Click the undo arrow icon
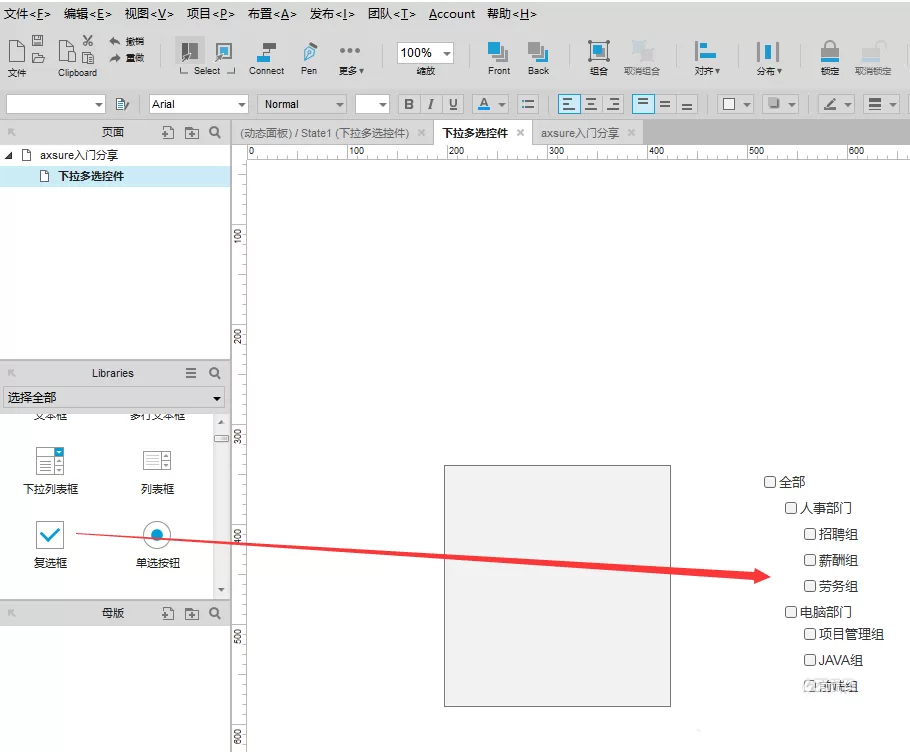Image resolution: width=910 pixels, height=752 pixels. point(114,41)
